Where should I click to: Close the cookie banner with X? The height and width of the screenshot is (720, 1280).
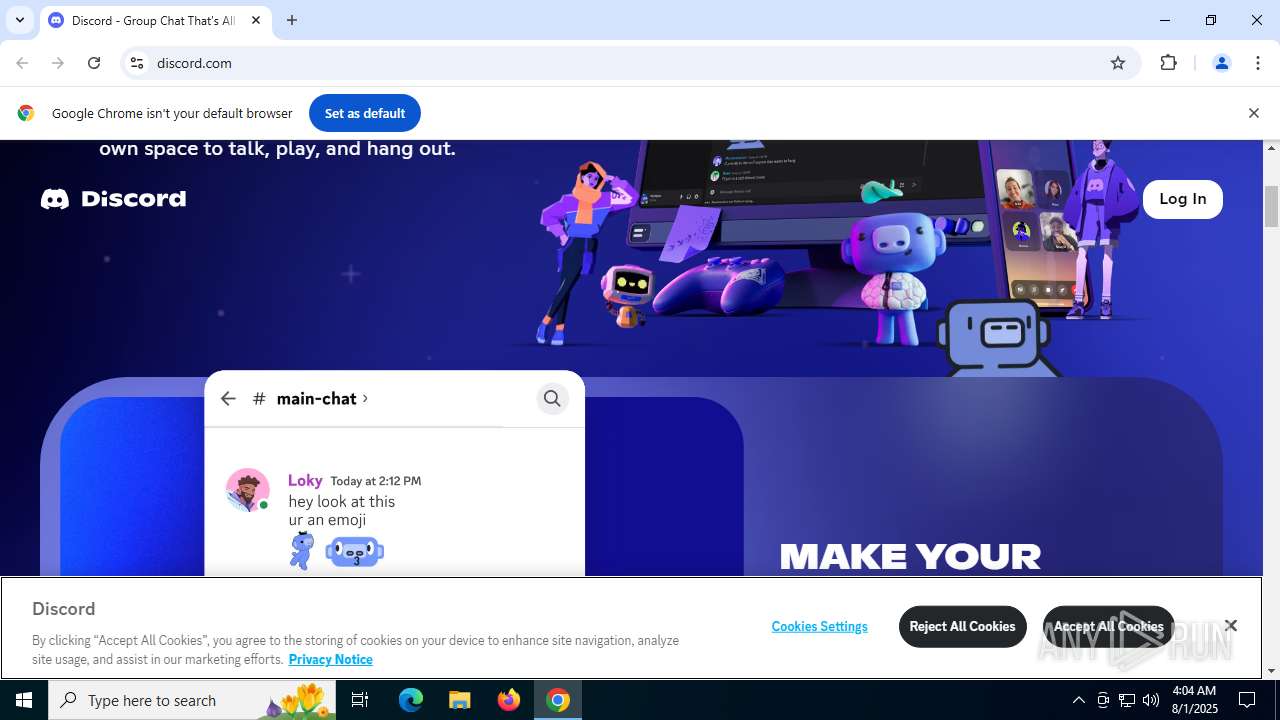pos(1231,626)
